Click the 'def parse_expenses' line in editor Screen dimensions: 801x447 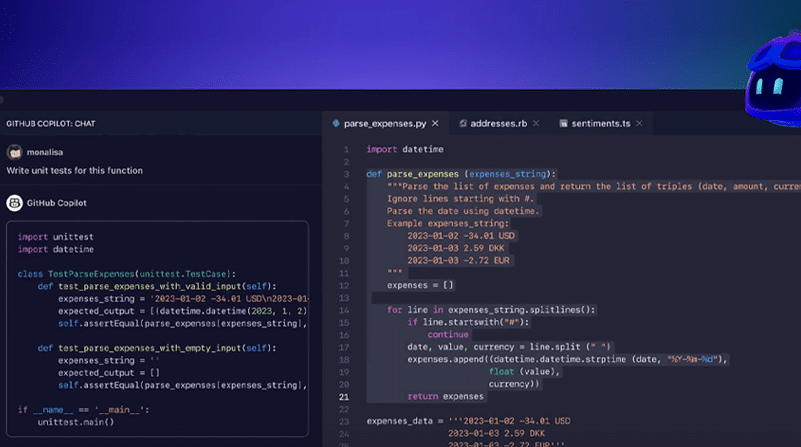pos(461,174)
